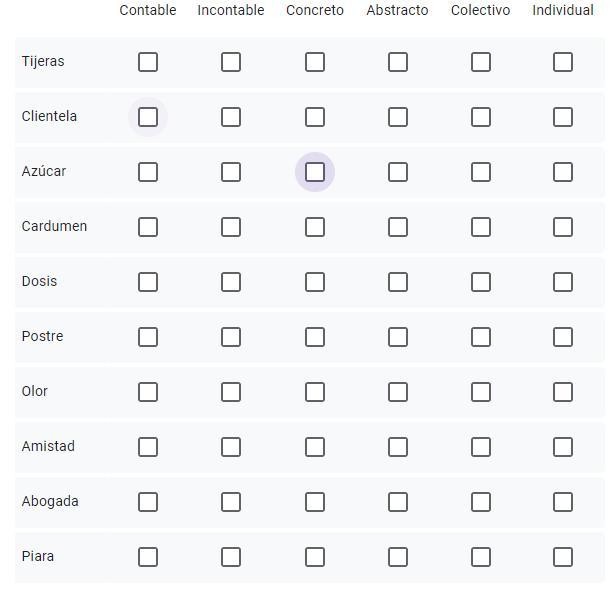Screen dimensions: 615x594
Task: Check Incontable for Amistad
Action: (231, 447)
